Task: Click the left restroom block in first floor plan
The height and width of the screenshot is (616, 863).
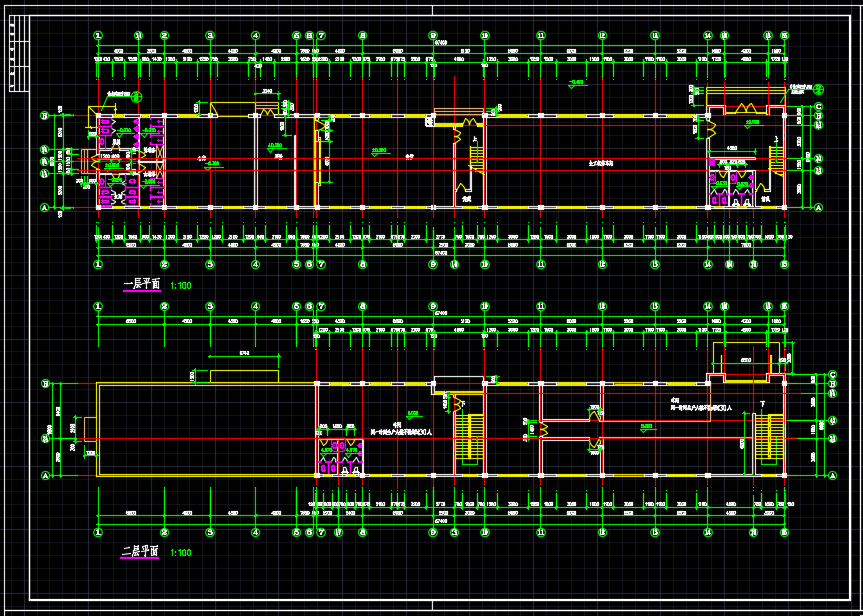Action: coord(130,160)
